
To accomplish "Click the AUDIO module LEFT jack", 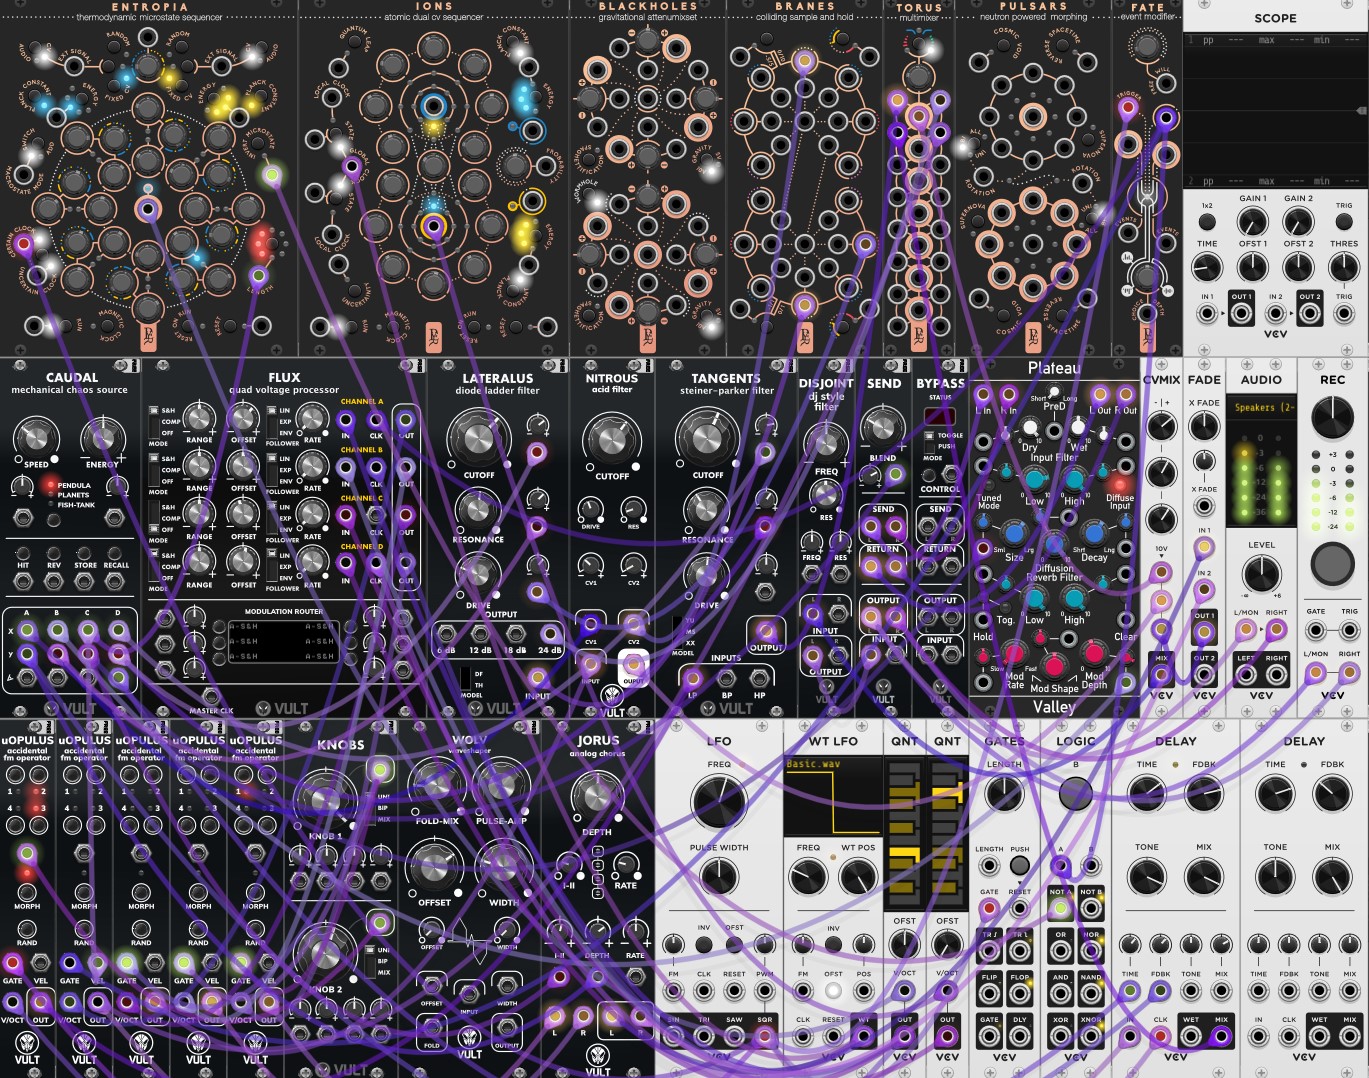I will 1246,673.
